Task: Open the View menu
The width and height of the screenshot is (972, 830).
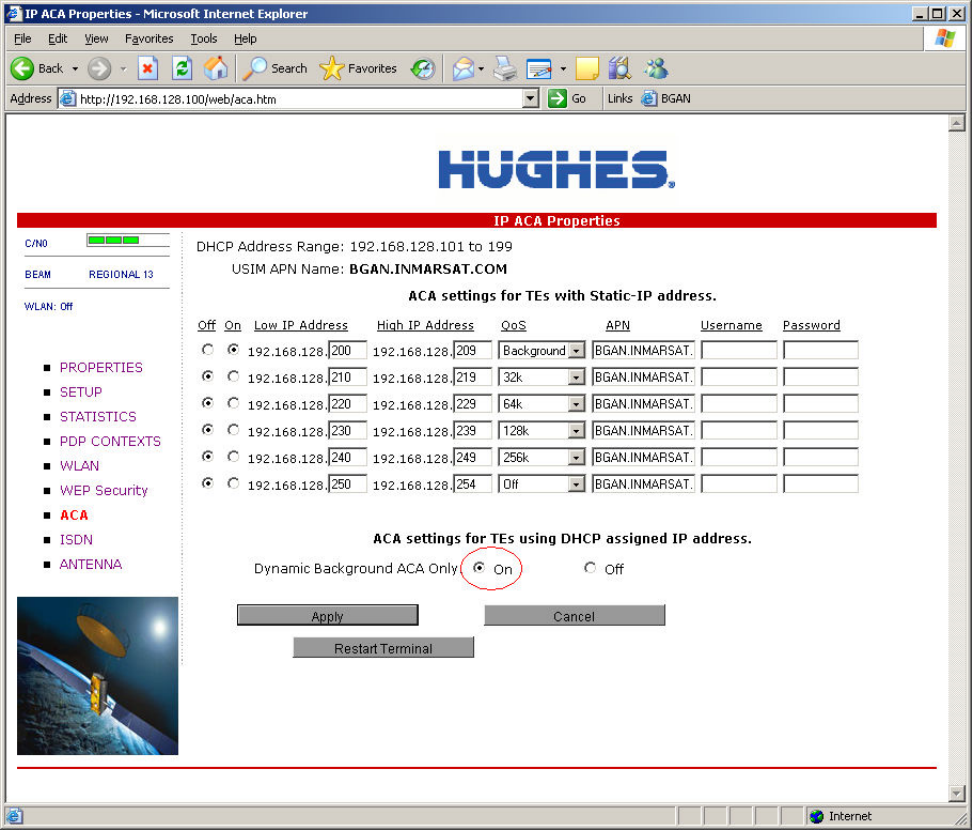Action: click(x=96, y=38)
